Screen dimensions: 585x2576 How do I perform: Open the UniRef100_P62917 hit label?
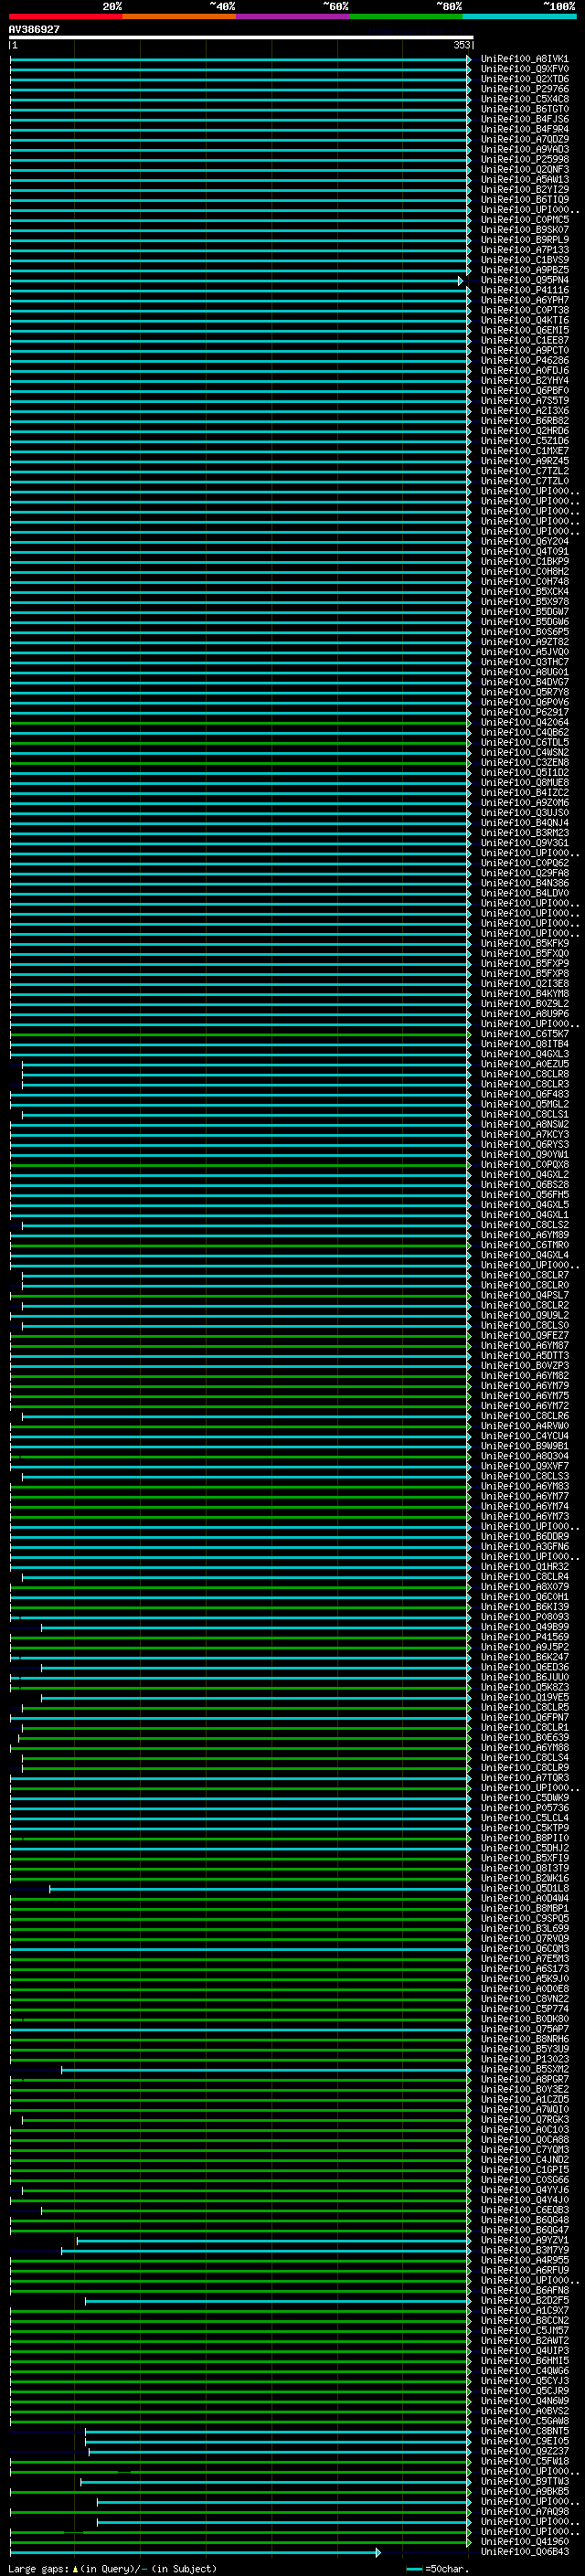pyautogui.click(x=524, y=712)
